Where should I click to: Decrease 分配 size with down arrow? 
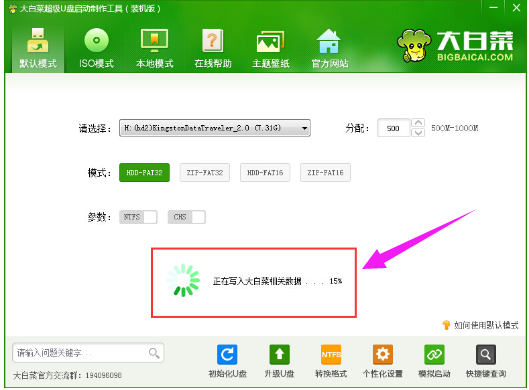coord(418,133)
